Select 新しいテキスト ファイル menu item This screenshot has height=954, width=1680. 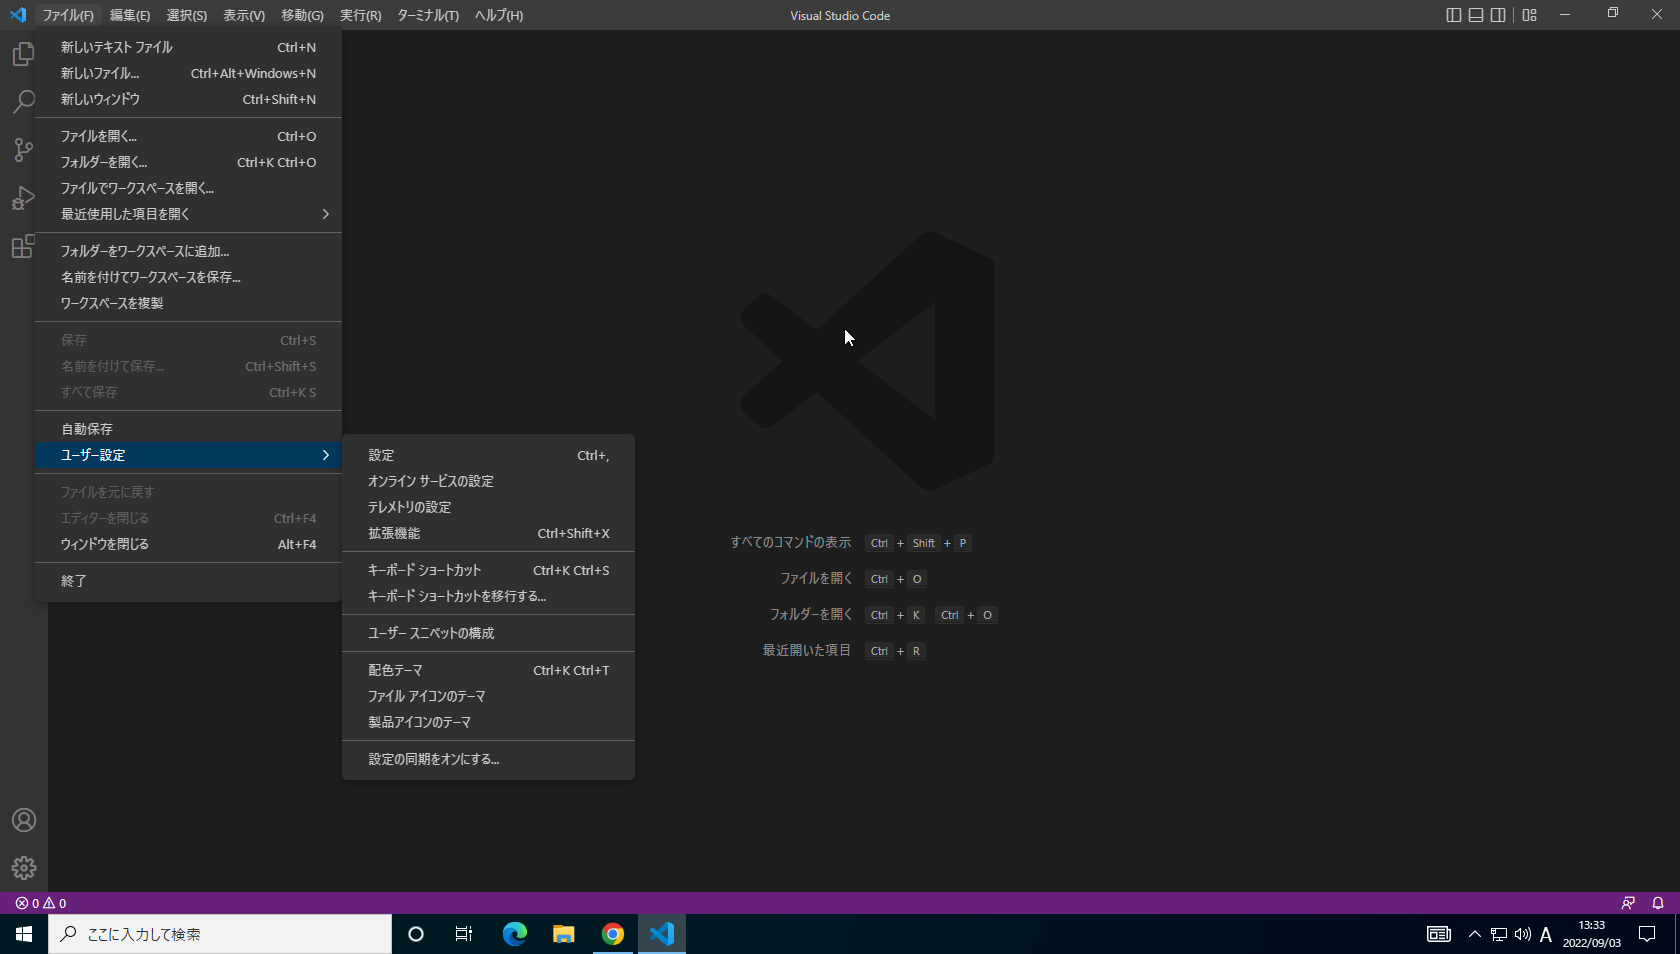pos(189,47)
